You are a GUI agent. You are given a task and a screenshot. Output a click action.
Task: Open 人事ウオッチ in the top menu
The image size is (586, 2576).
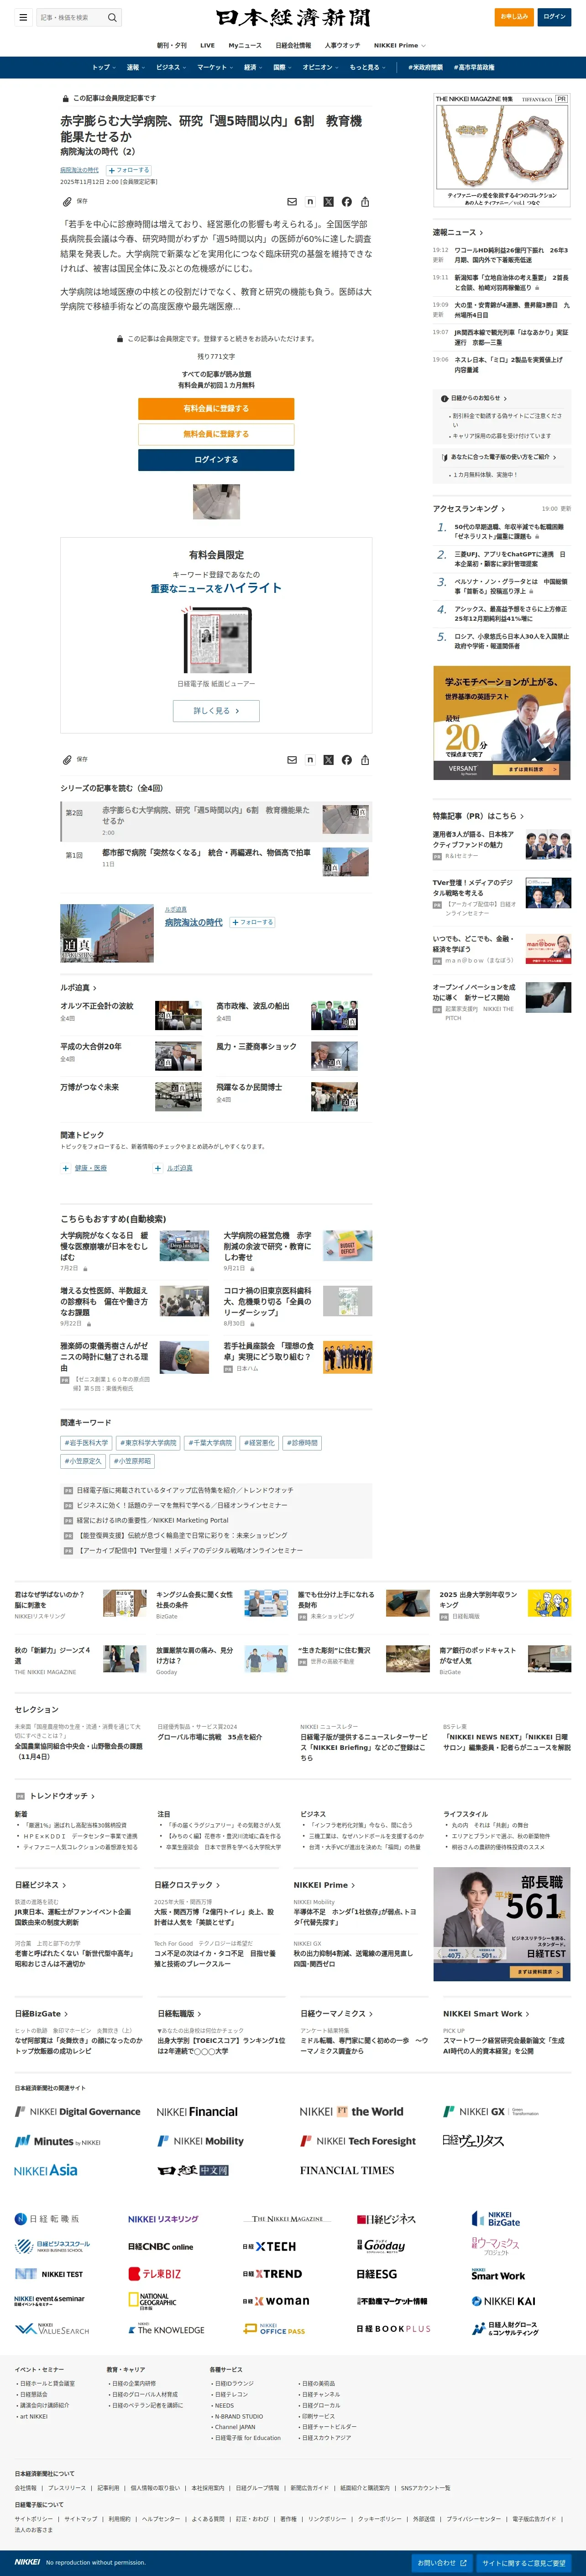point(342,45)
